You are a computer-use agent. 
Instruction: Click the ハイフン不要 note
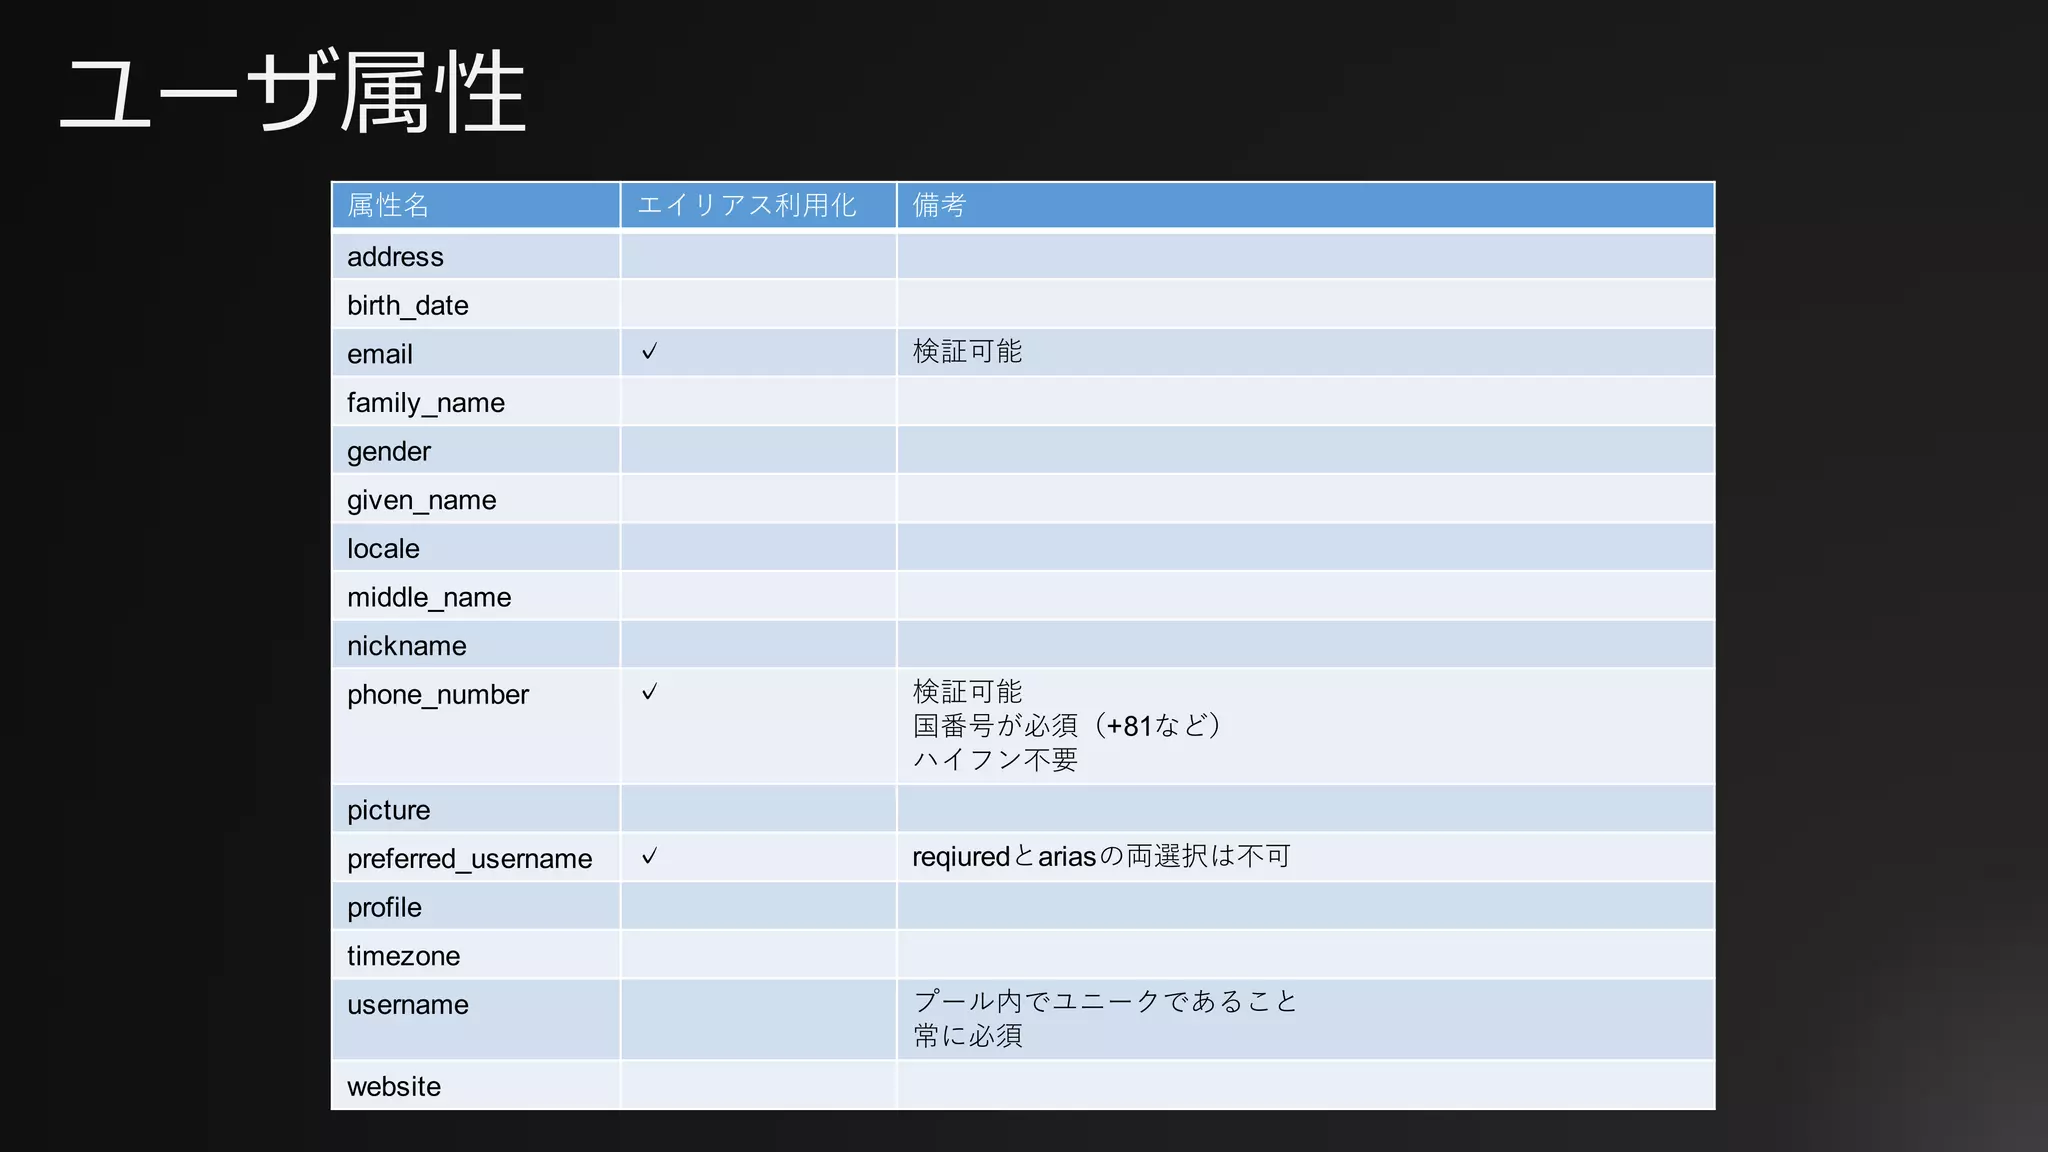click(x=995, y=760)
